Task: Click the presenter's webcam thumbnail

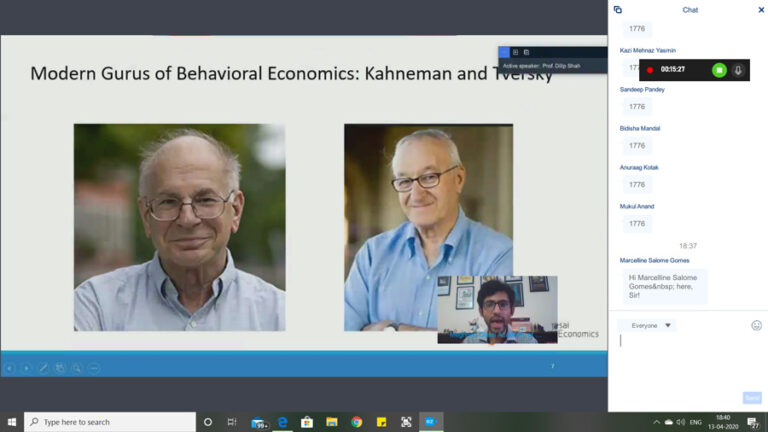Action: pos(497,308)
